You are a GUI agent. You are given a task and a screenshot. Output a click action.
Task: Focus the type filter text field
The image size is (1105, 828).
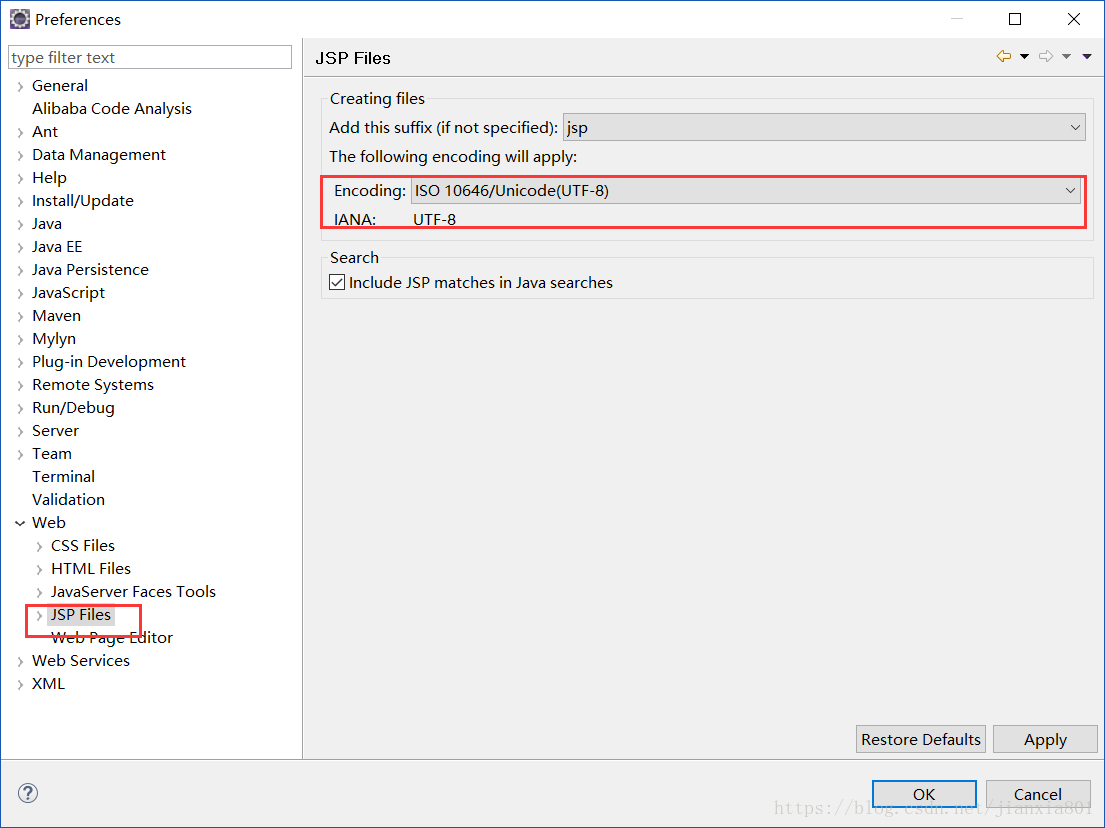click(x=150, y=57)
